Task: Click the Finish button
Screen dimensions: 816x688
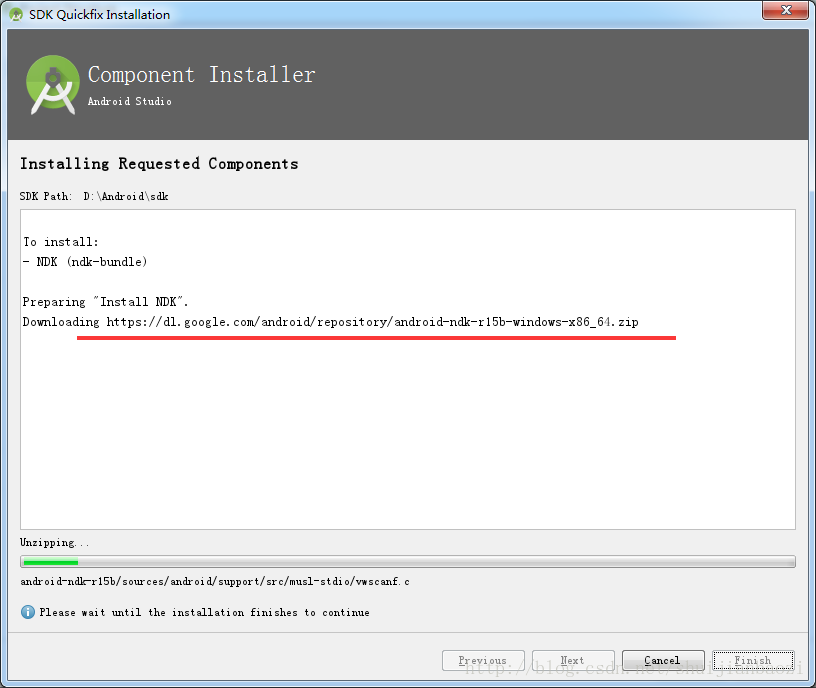Action: click(753, 660)
